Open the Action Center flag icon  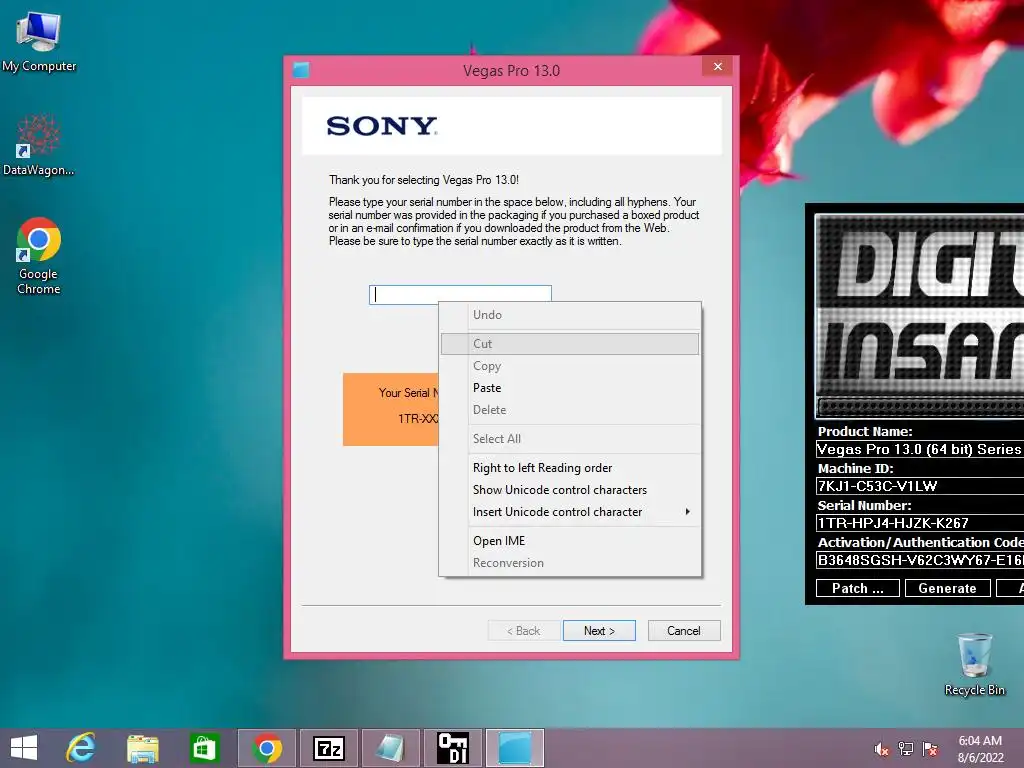(930, 749)
